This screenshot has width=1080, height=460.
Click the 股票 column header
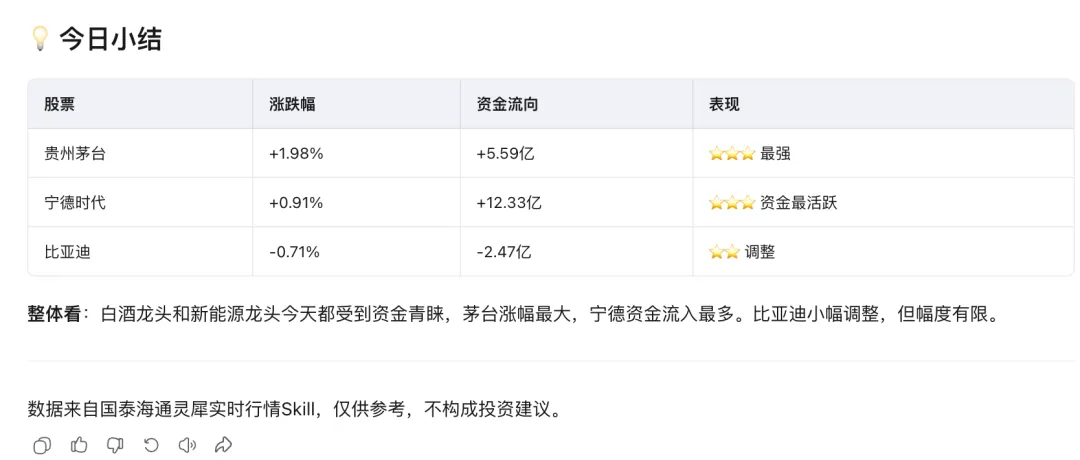[59, 104]
